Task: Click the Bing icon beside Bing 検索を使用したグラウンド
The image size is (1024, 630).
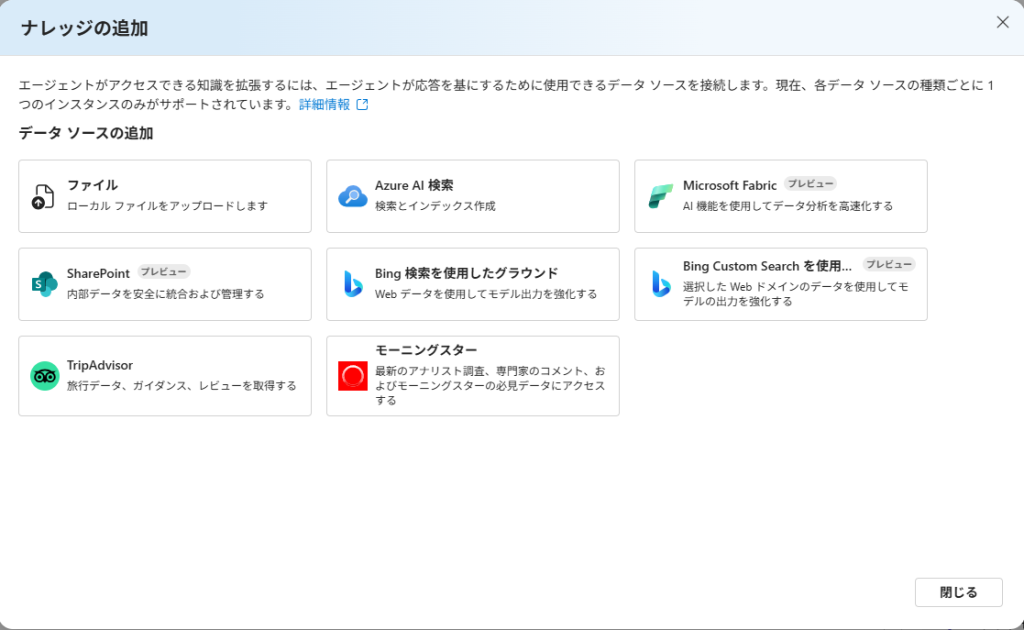Action: click(x=352, y=284)
